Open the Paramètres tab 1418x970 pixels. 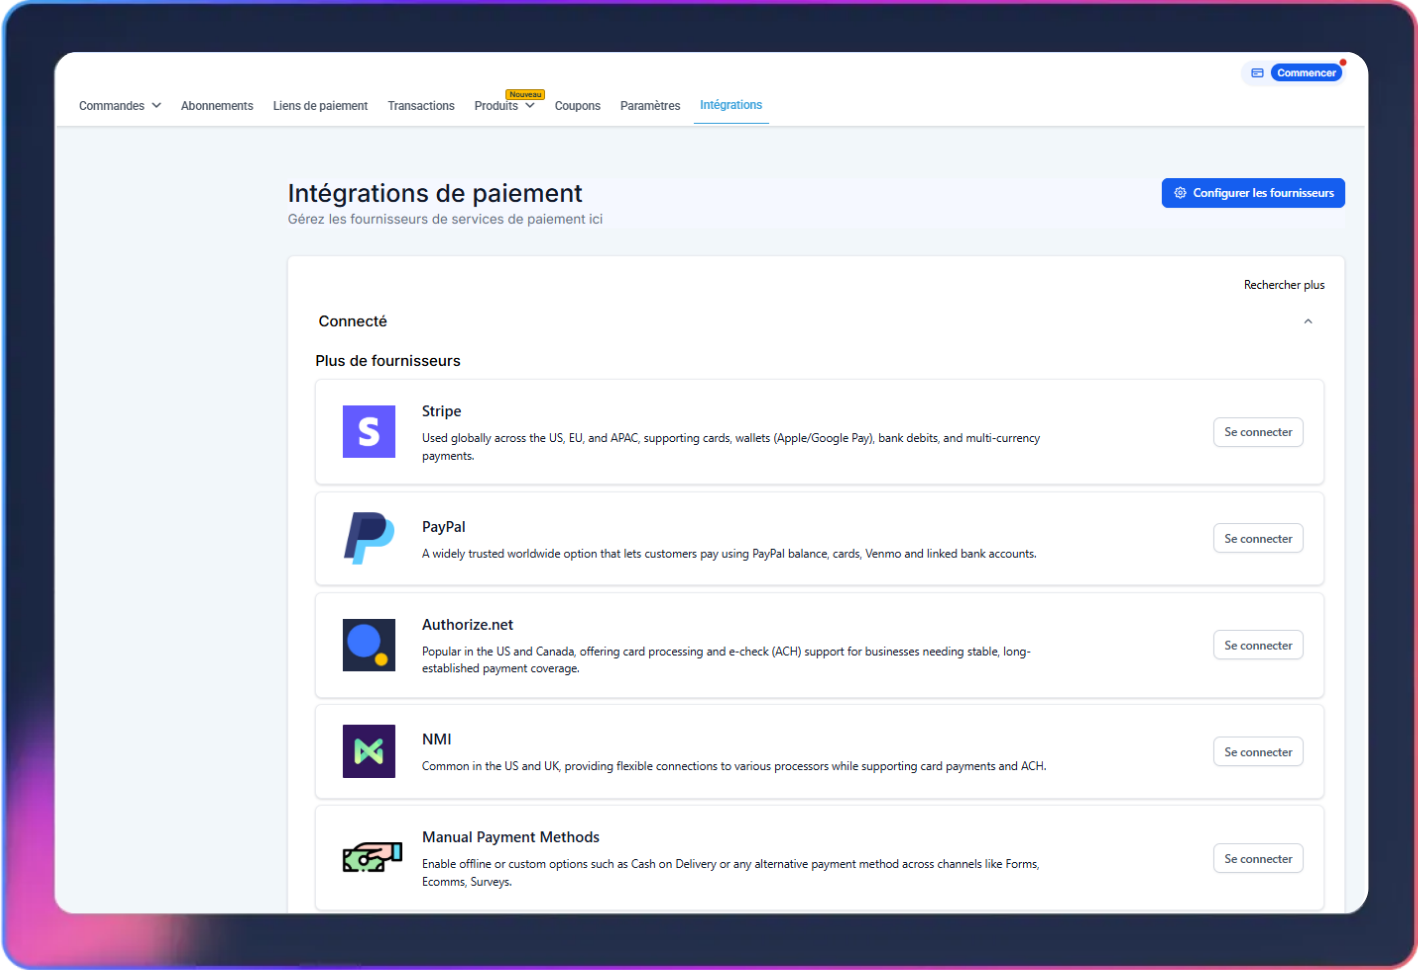click(650, 106)
